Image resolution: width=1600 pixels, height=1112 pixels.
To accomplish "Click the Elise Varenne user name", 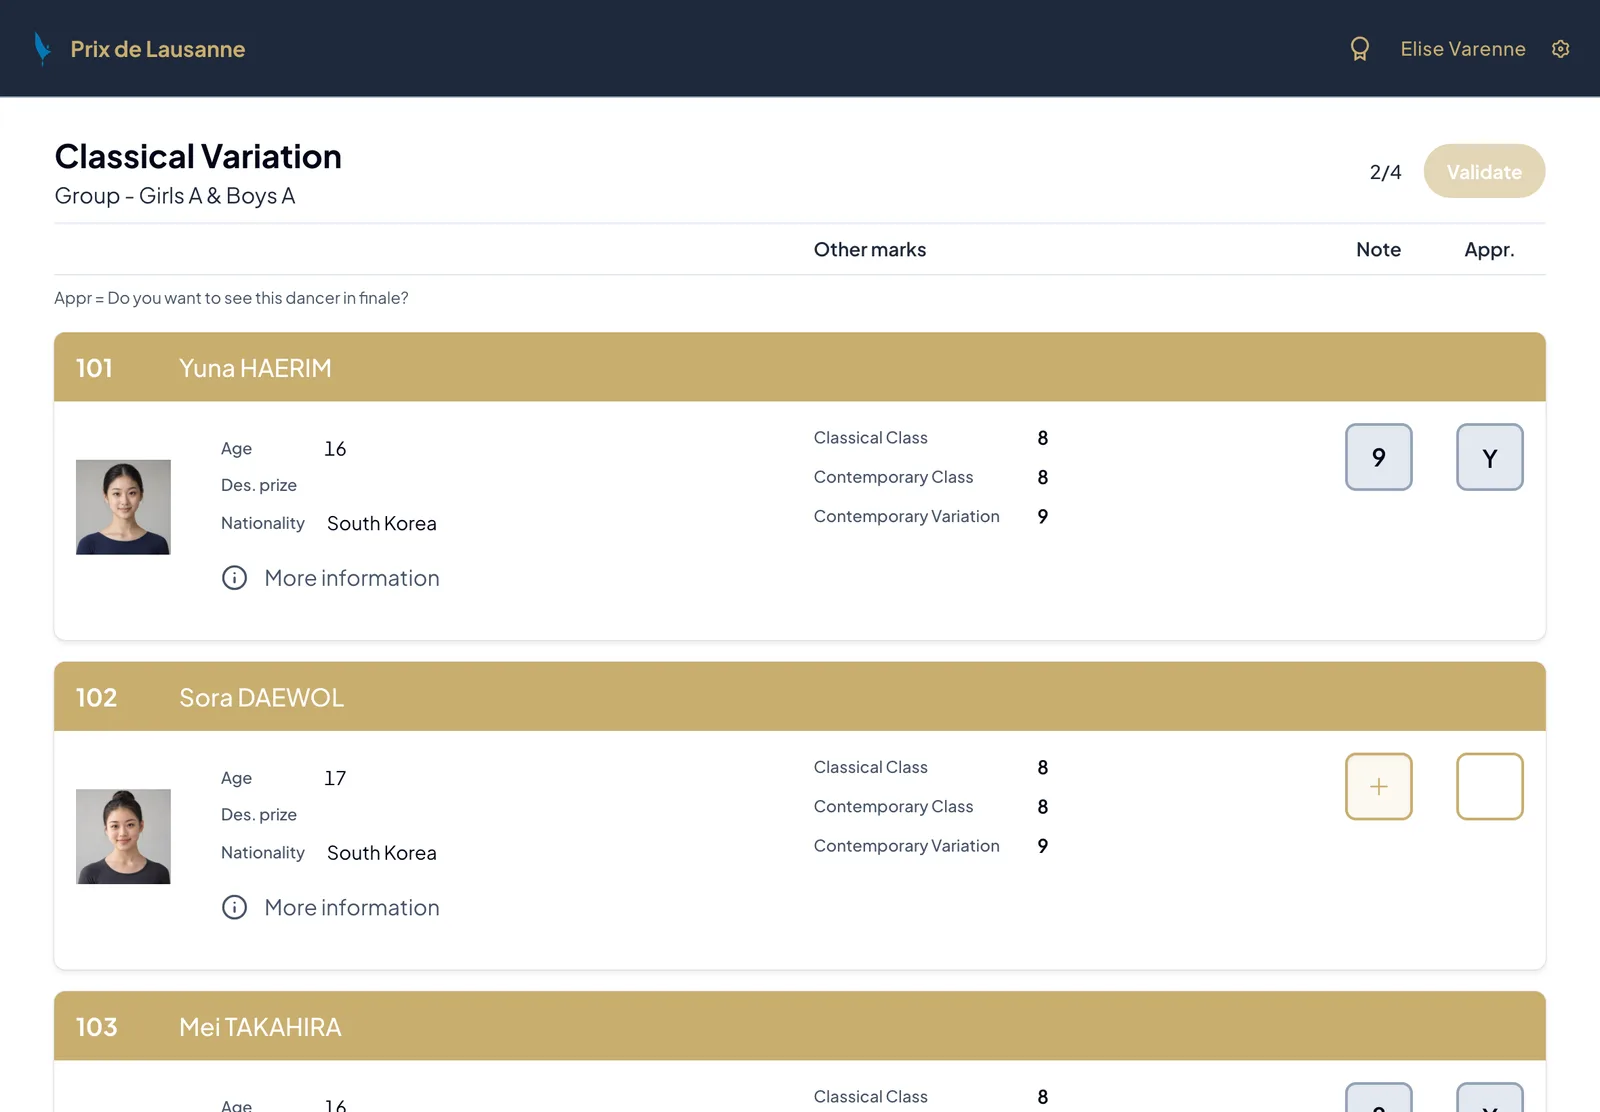I will click(x=1462, y=49).
